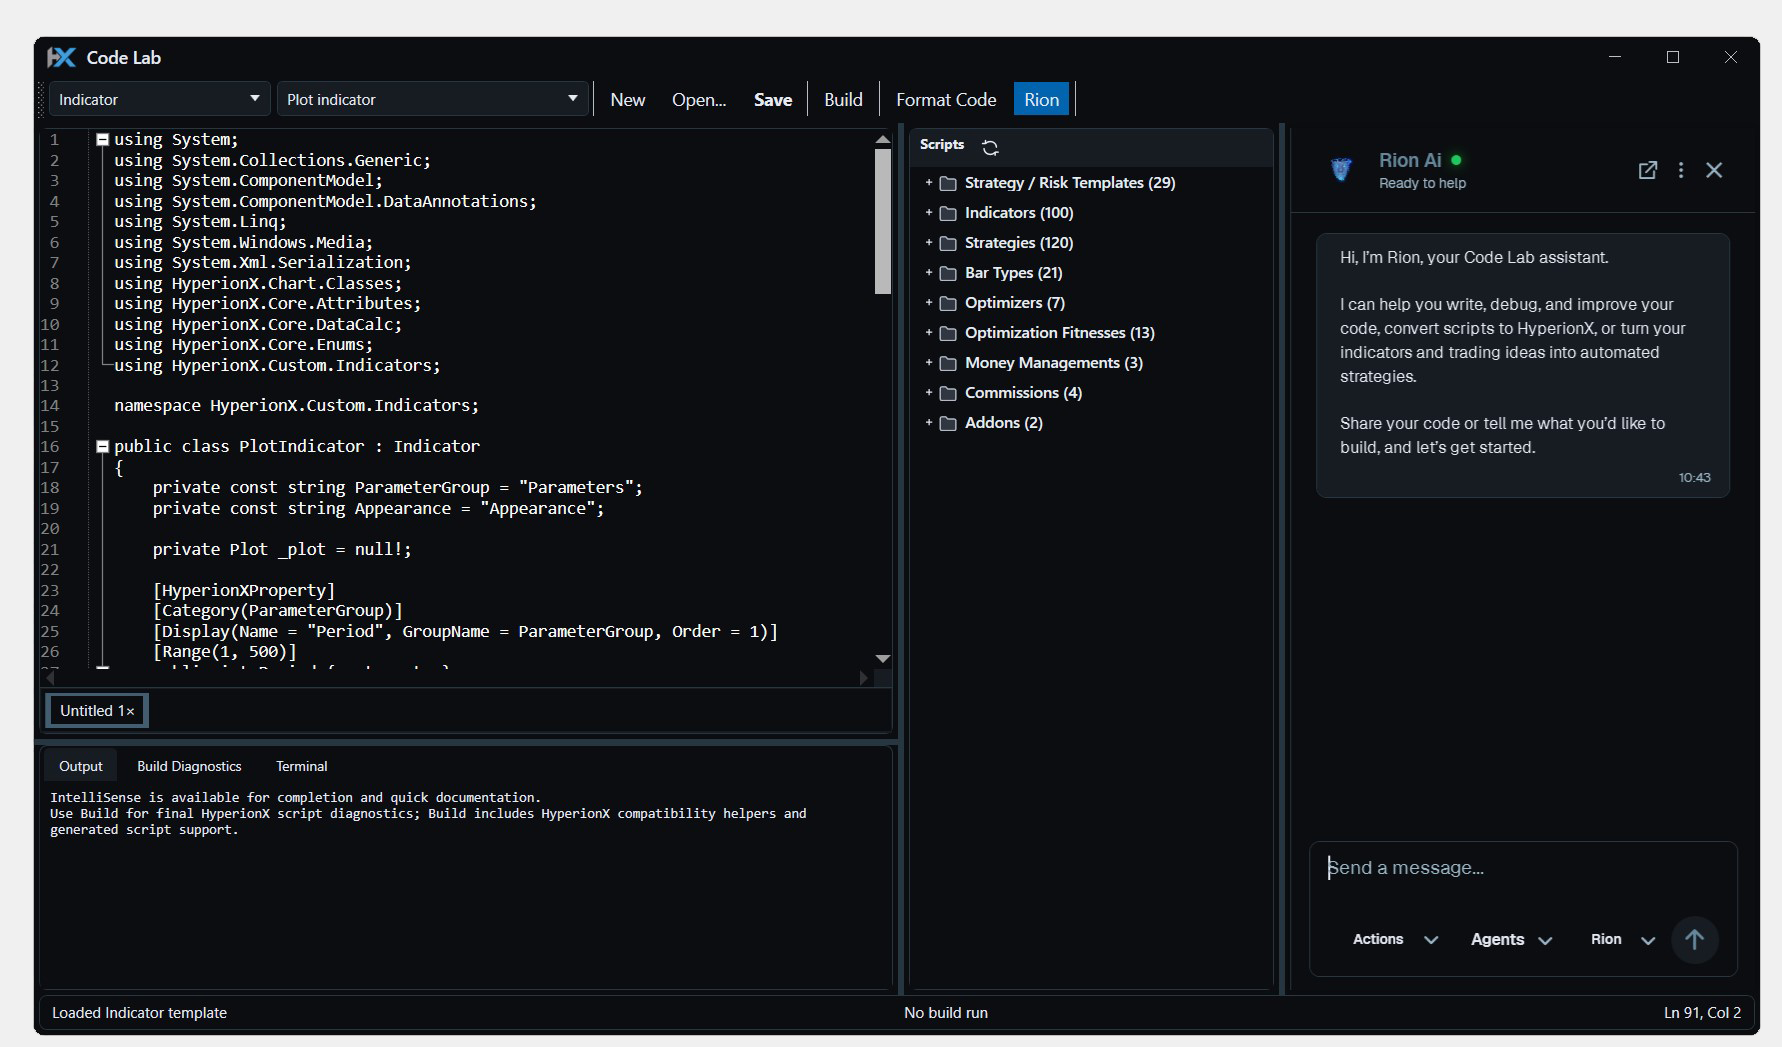Pop out the Rion Ai chat panel
The width and height of the screenshot is (1782, 1047).
coord(1648,170)
